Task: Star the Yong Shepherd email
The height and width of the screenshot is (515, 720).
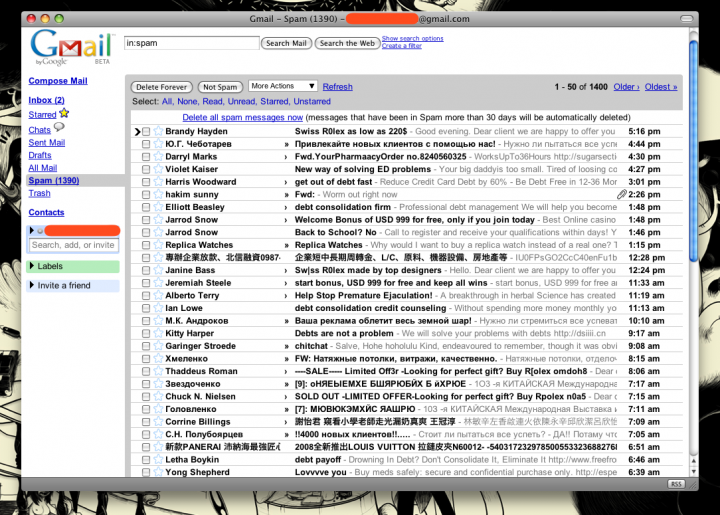Action: click(x=158, y=472)
